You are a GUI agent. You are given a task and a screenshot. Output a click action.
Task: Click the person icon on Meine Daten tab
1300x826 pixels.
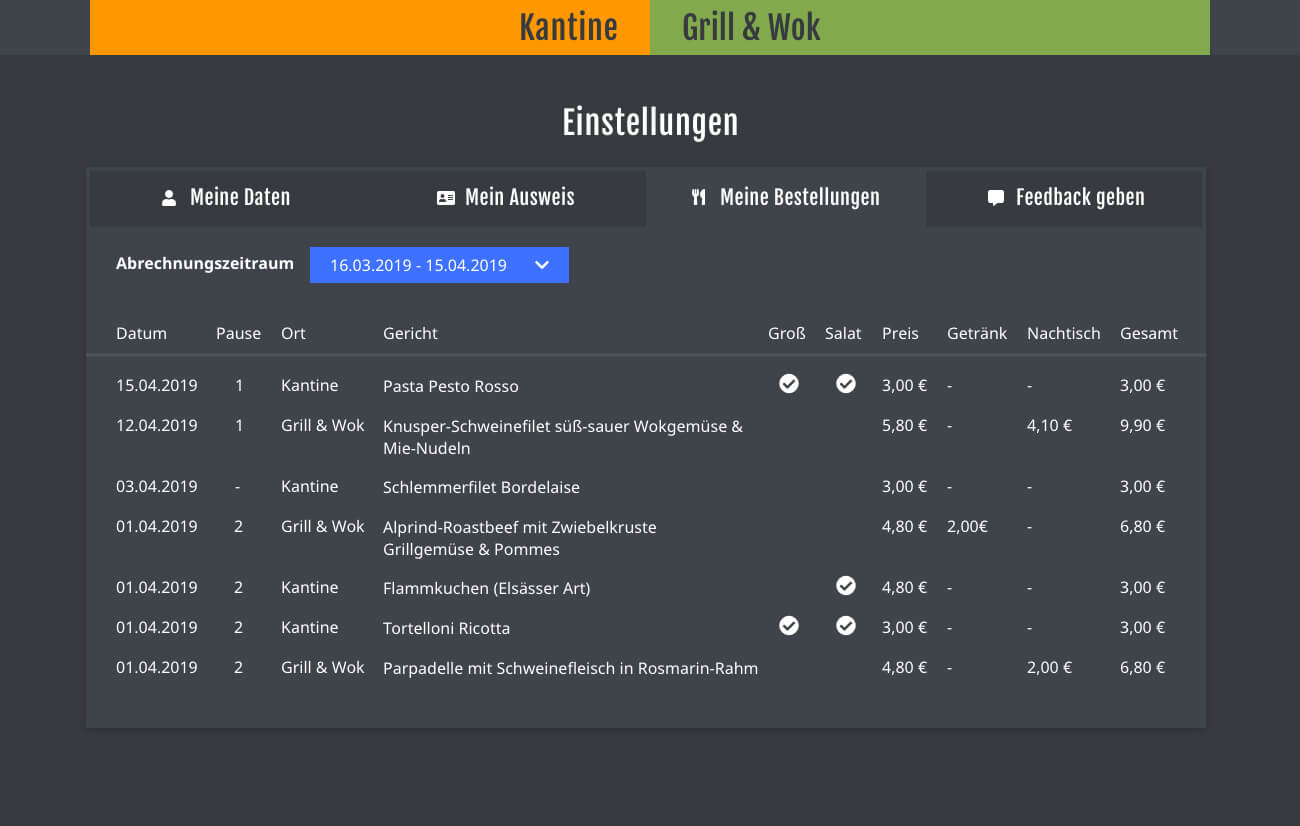point(168,197)
